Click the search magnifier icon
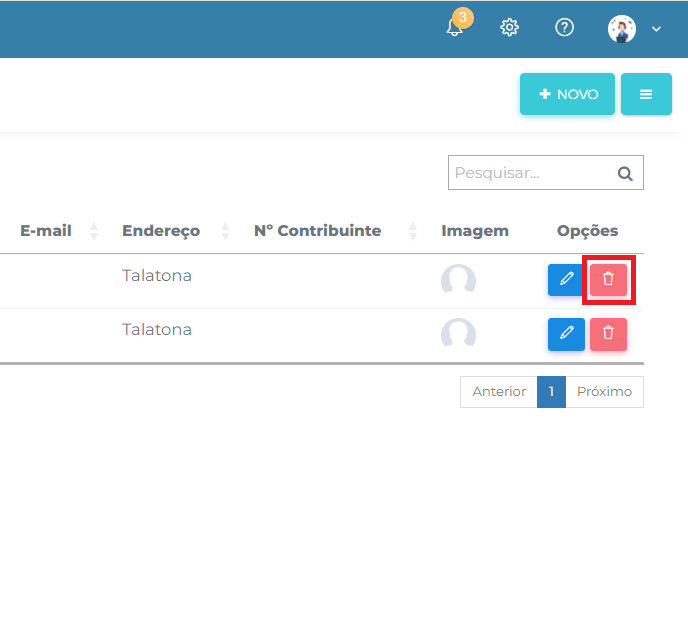 point(625,173)
